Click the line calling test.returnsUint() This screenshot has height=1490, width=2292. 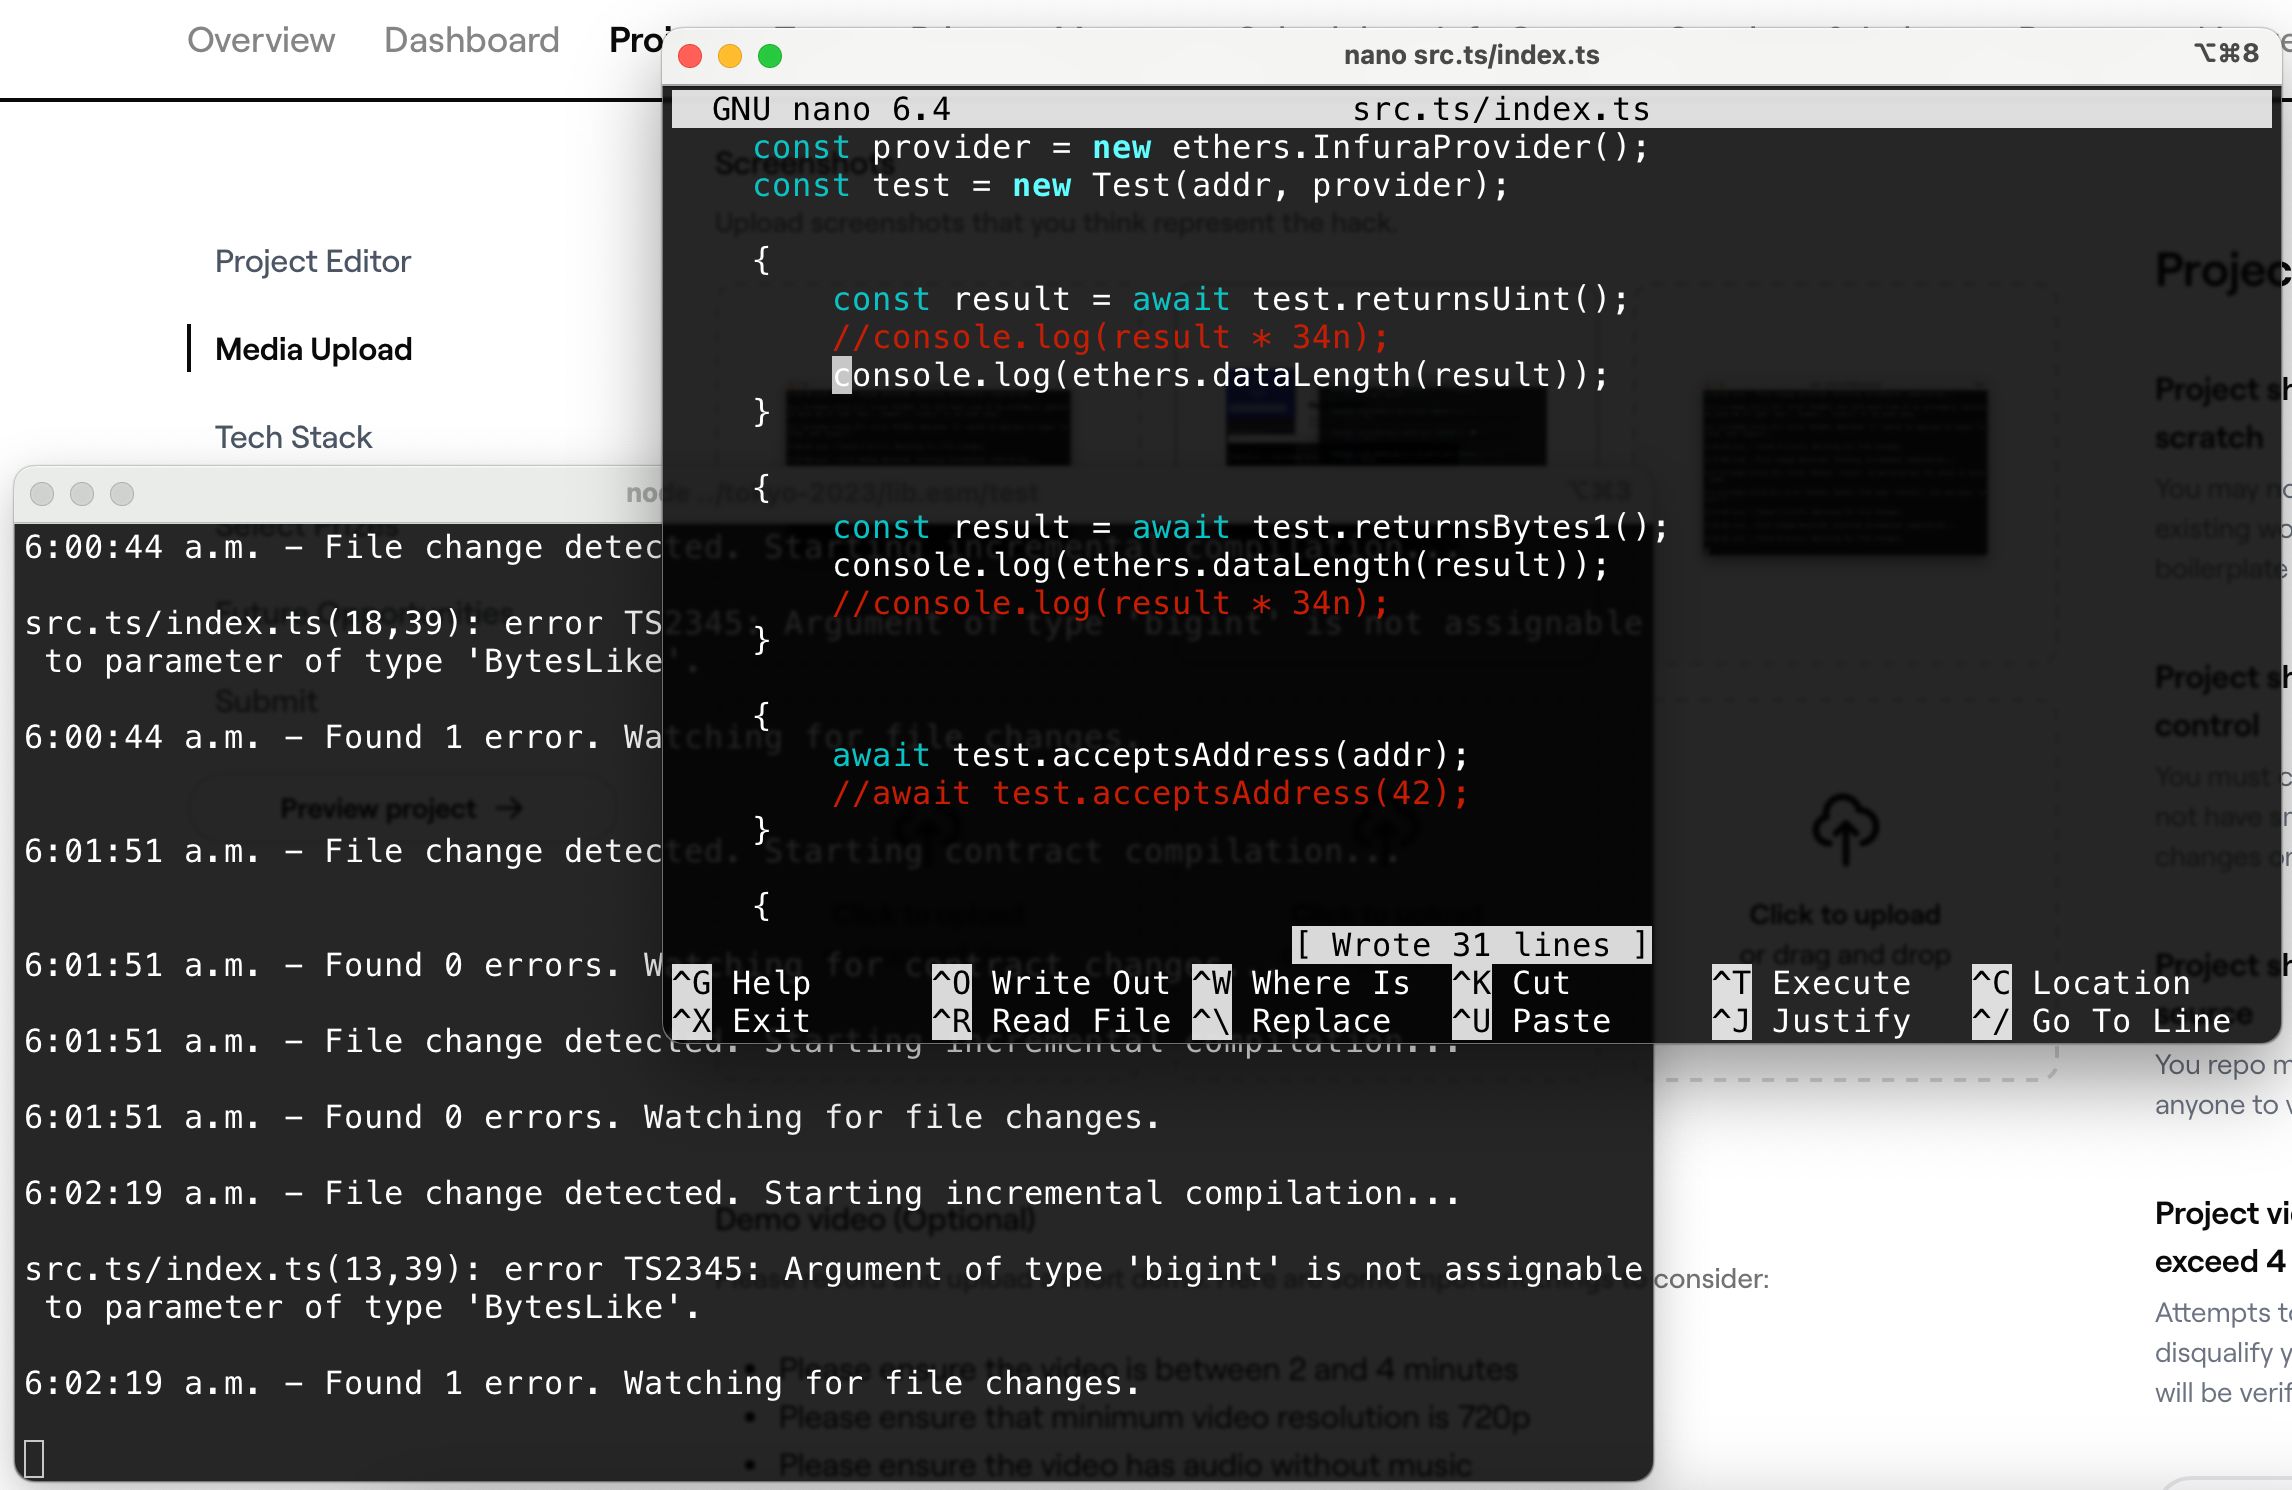click(1230, 299)
